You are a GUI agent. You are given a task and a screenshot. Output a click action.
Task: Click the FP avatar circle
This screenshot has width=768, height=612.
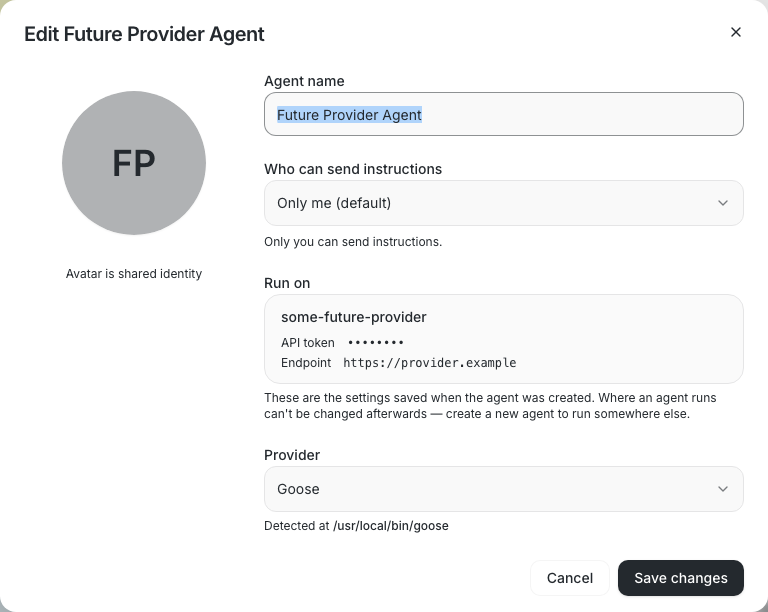[x=134, y=163]
